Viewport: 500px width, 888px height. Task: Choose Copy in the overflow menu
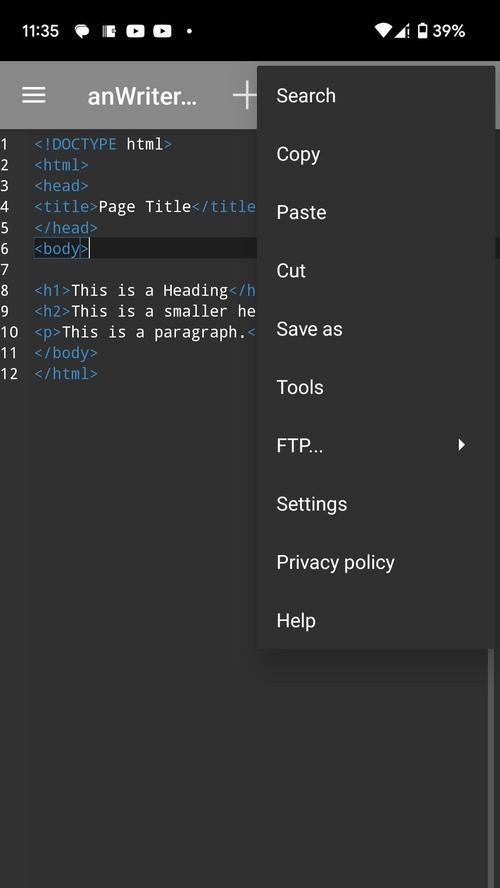[376, 154]
